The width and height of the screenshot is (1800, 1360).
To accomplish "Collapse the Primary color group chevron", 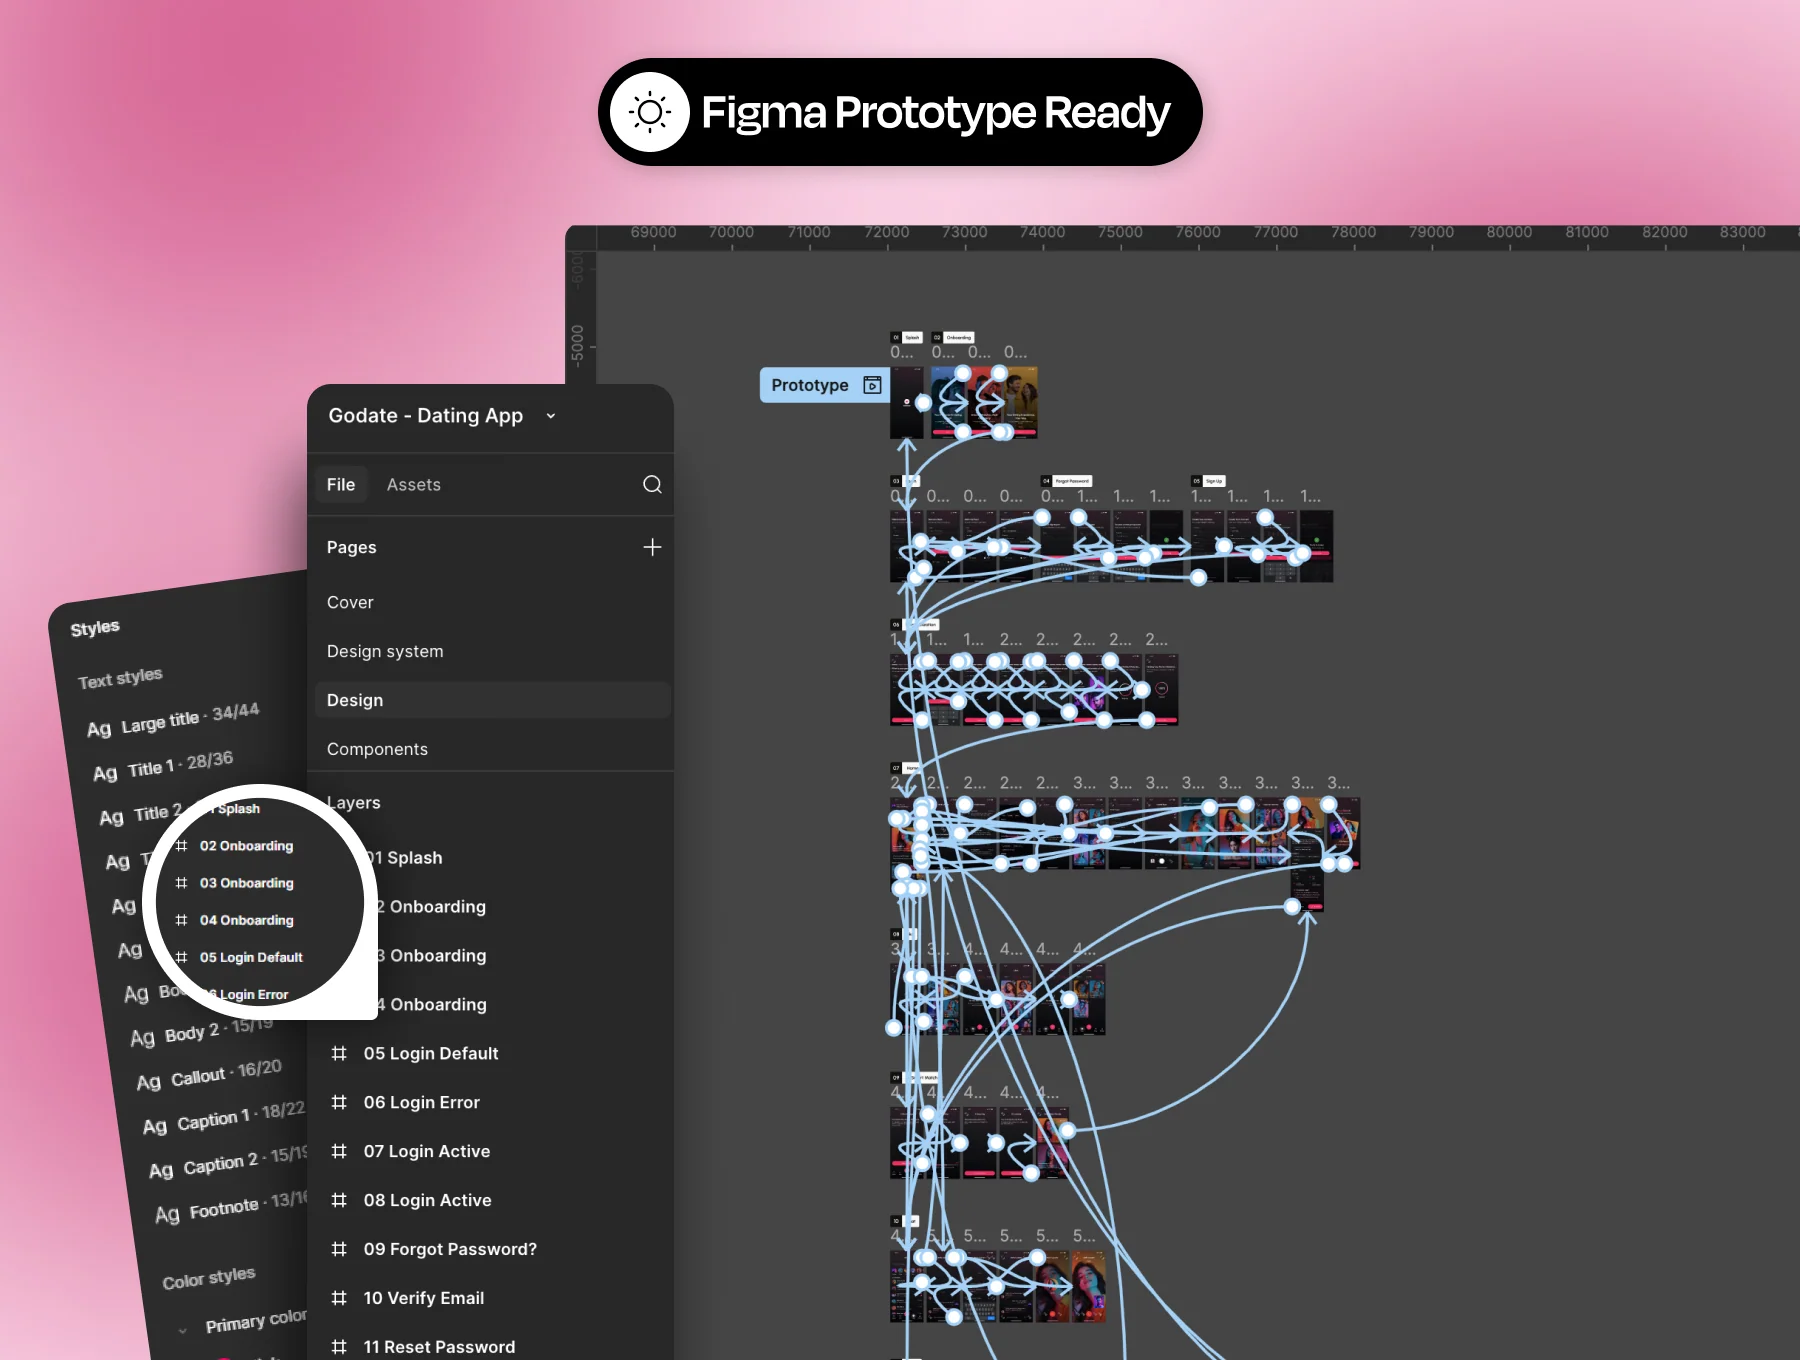I will (182, 1331).
